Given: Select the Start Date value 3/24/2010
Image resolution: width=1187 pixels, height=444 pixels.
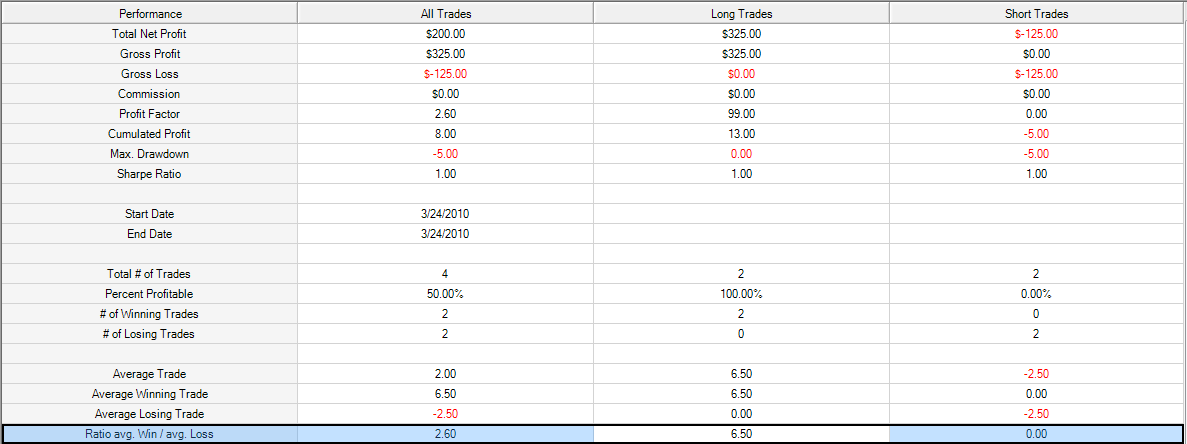Looking at the screenshot, I should pos(445,214).
